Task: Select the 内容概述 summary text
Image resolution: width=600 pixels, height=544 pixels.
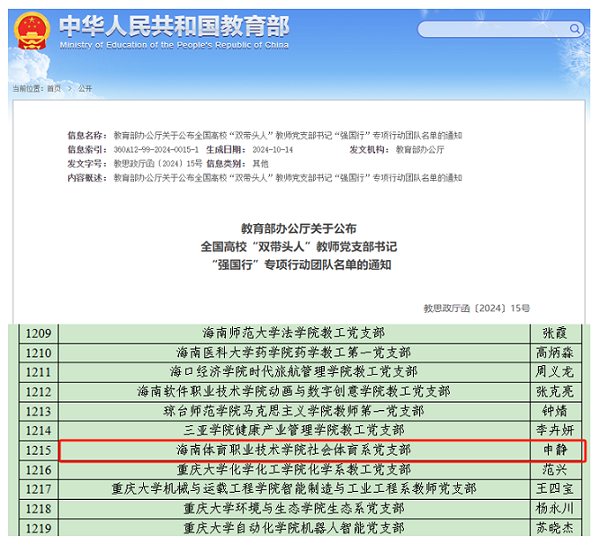Action: point(288,178)
